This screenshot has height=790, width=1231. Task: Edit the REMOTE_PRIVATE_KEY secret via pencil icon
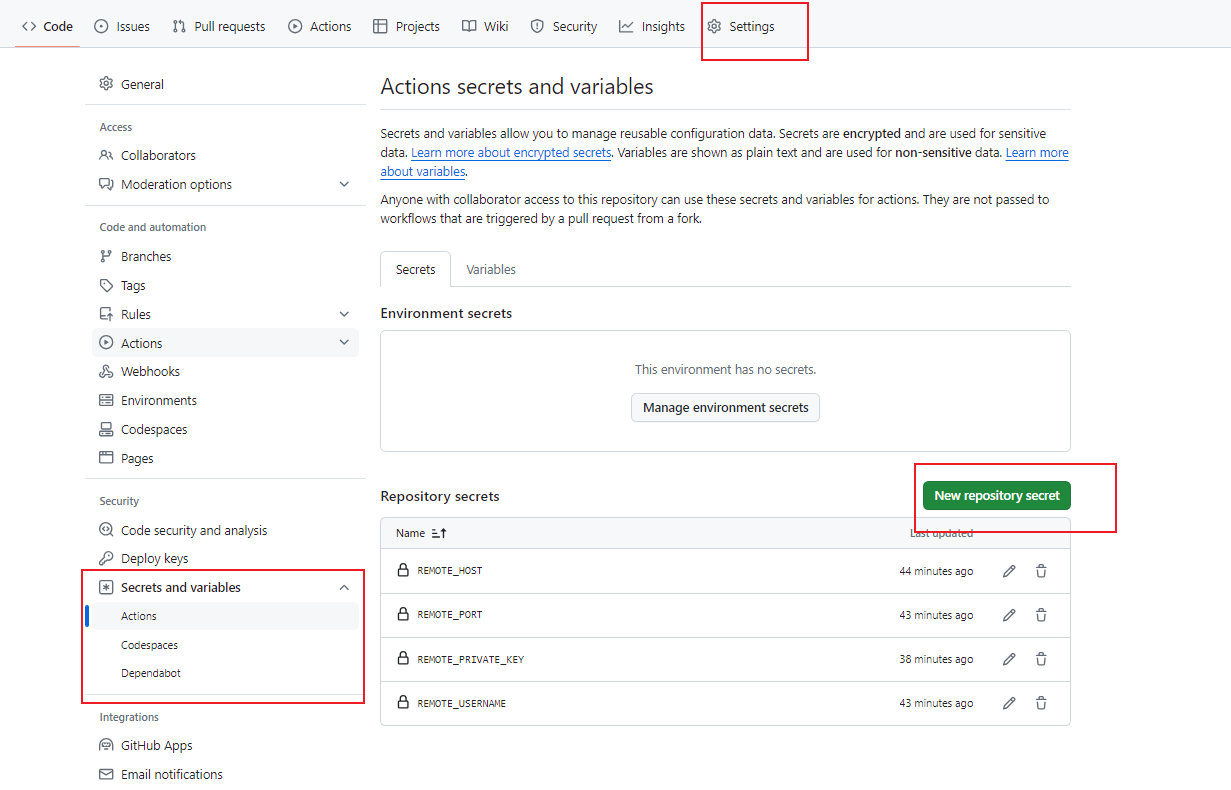[1009, 659]
